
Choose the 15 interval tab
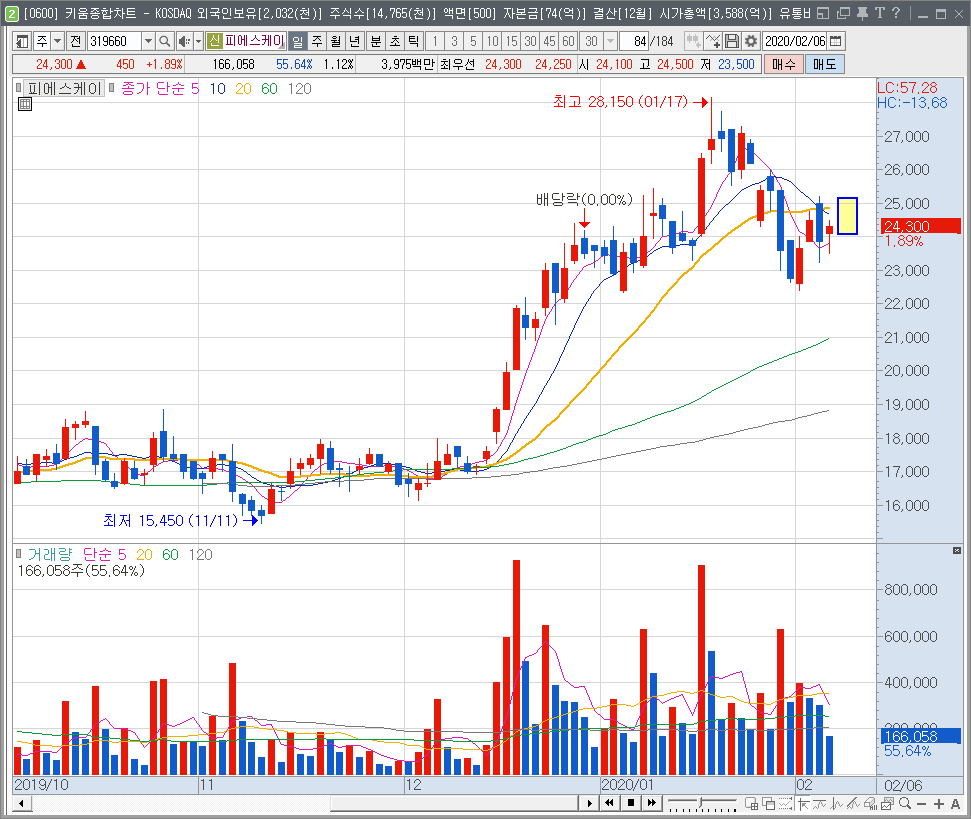pyautogui.click(x=512, y=41)
